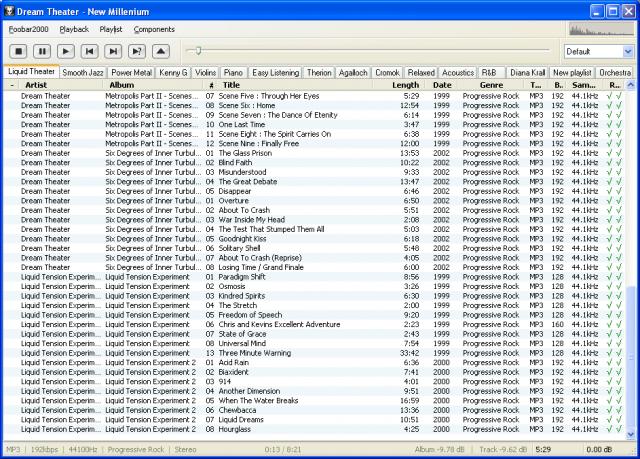Select the Diana Krall playlist tab
640x459 pixels.
coord(527,73)
